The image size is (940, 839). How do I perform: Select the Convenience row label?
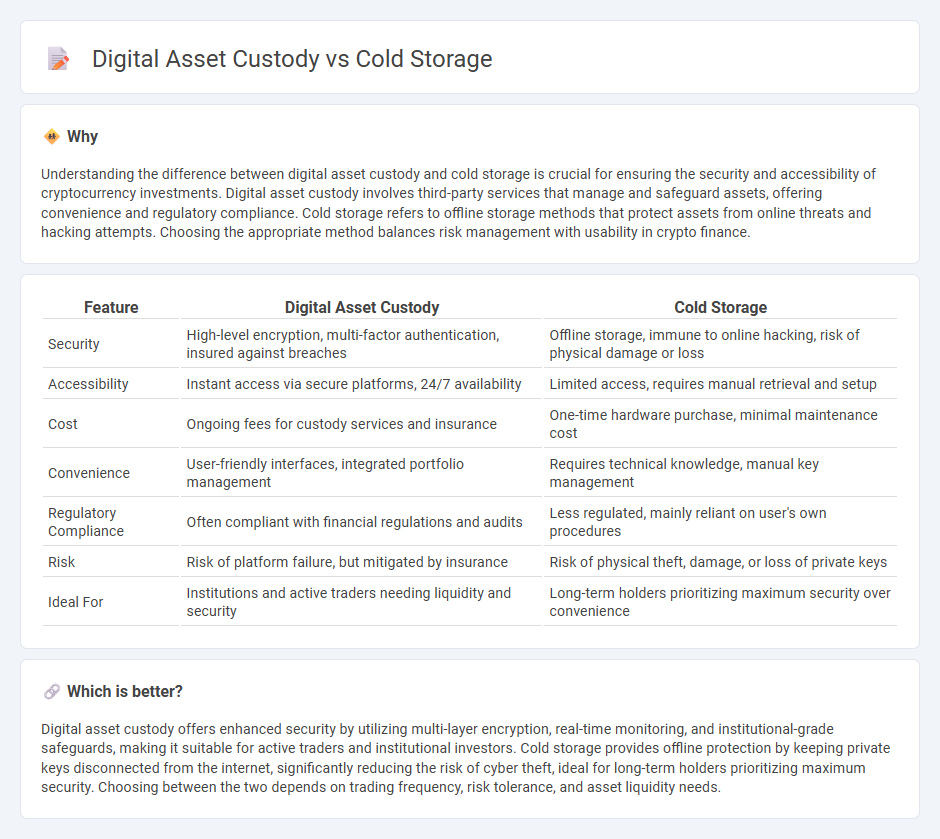tap(89, 473)
